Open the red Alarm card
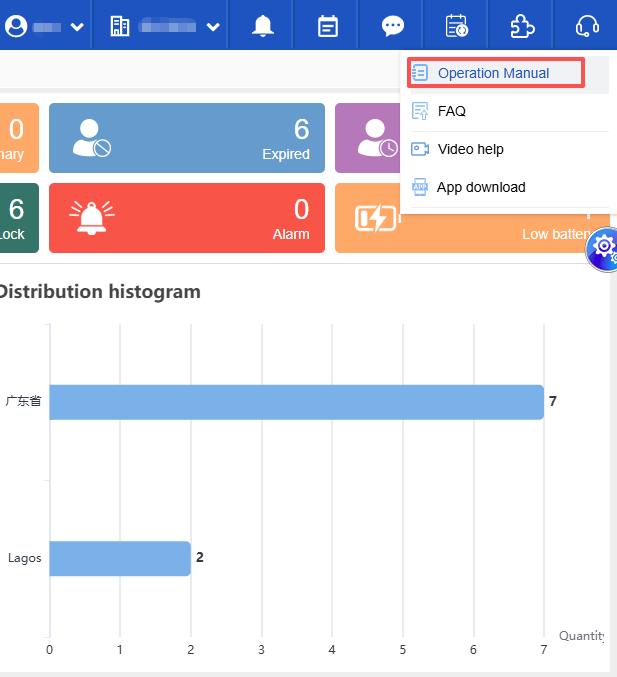This screenshot has height=677, width=617. tap(186, 218)
